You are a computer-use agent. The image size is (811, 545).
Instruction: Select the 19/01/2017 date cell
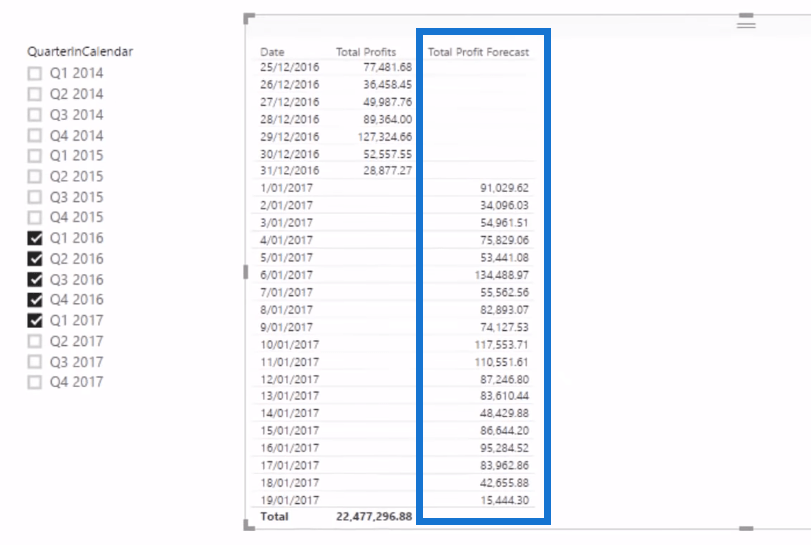(290, 500)
